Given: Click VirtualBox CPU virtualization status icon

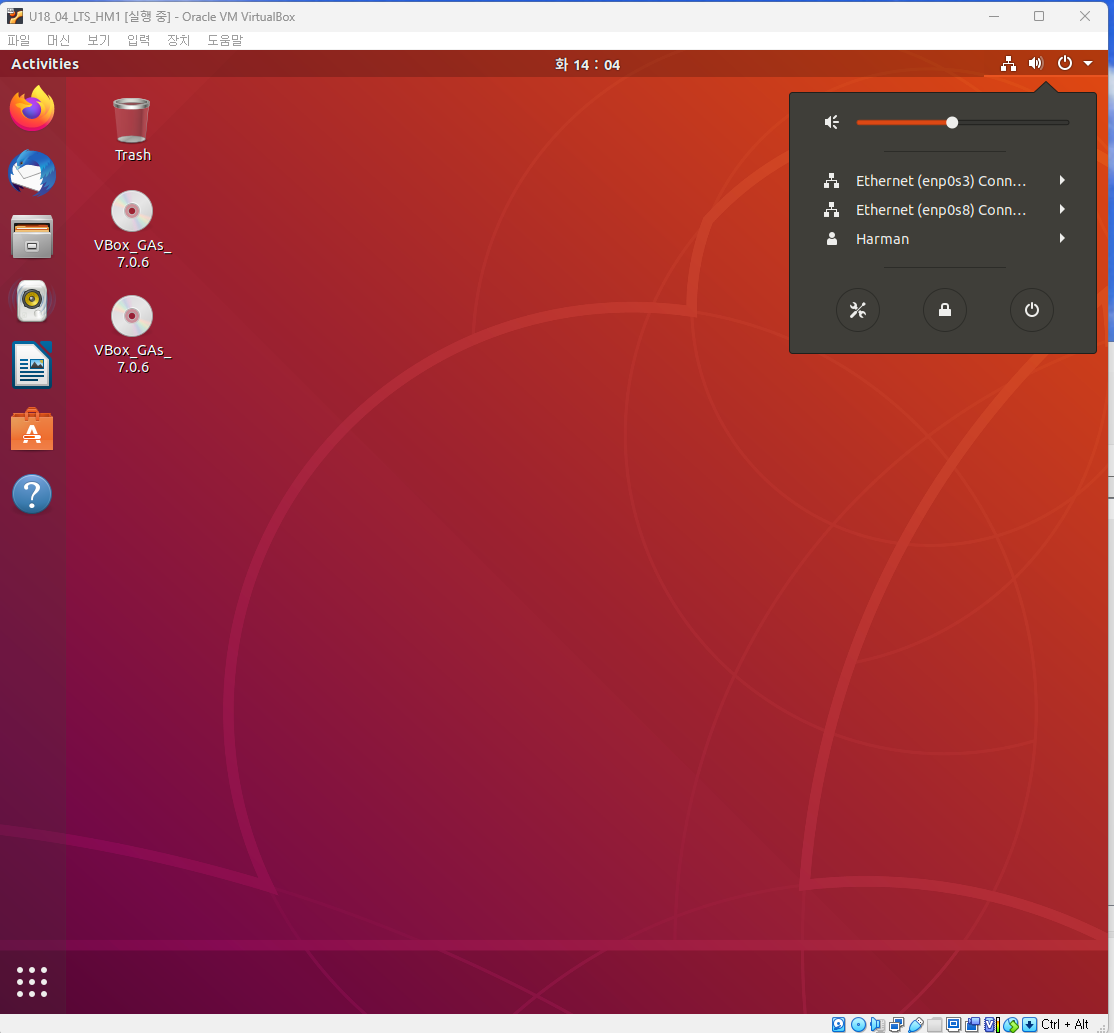Looking at the screenshot, I should pos(992,1024).
